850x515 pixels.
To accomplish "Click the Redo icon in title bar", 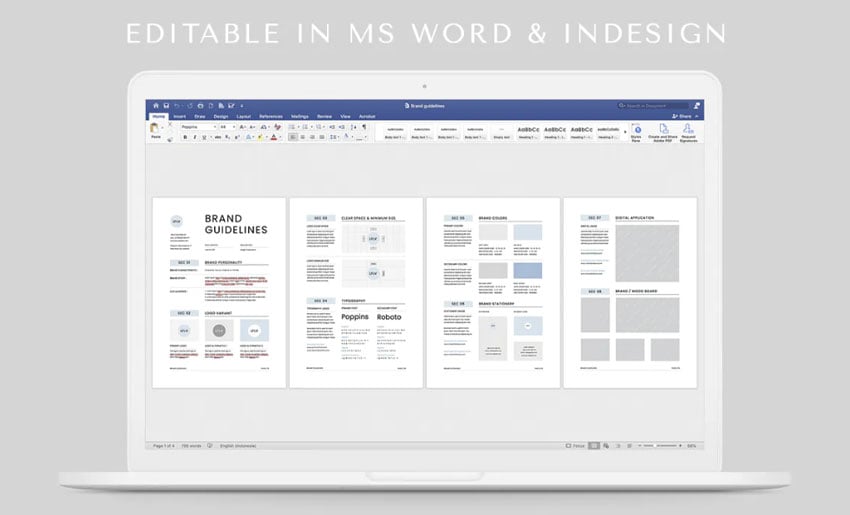I will 190,106.
